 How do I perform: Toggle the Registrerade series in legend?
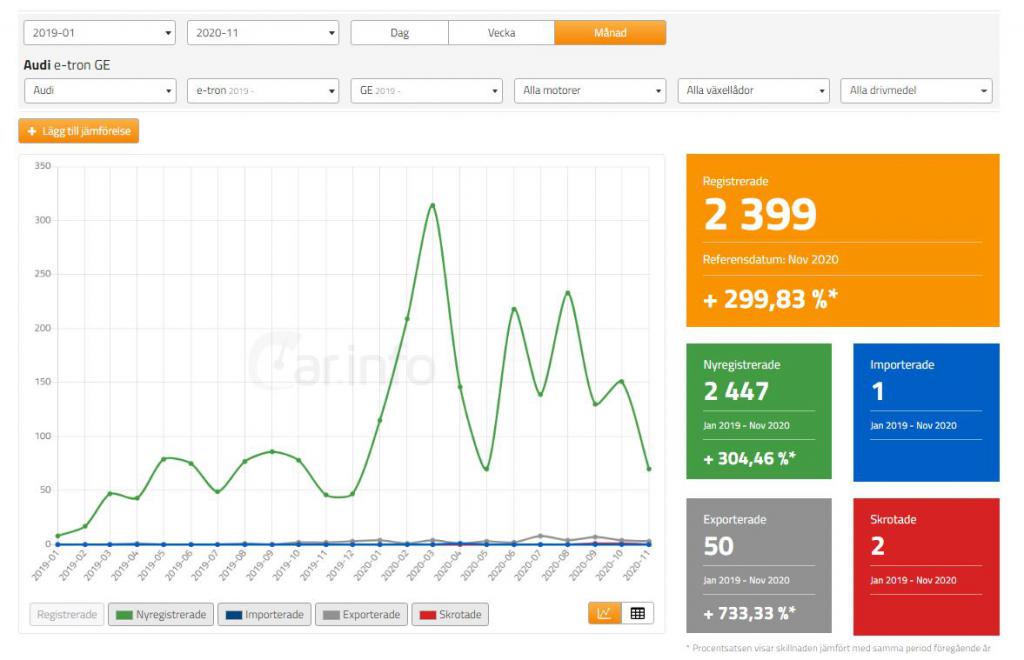pos(67,614)
